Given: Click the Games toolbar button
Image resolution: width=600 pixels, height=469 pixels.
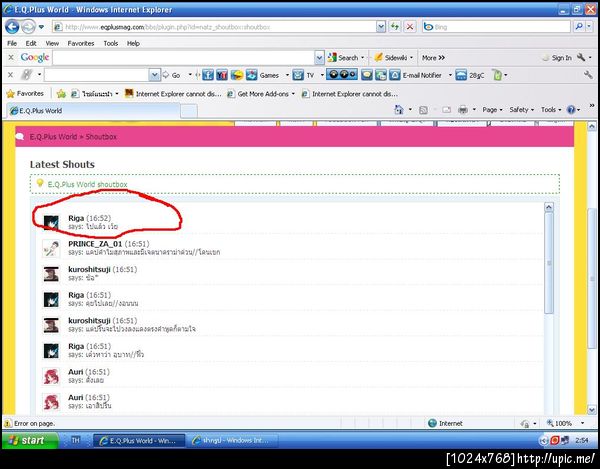Looking at the screenshot, I should pyautogui.click(x=263, y=75).
